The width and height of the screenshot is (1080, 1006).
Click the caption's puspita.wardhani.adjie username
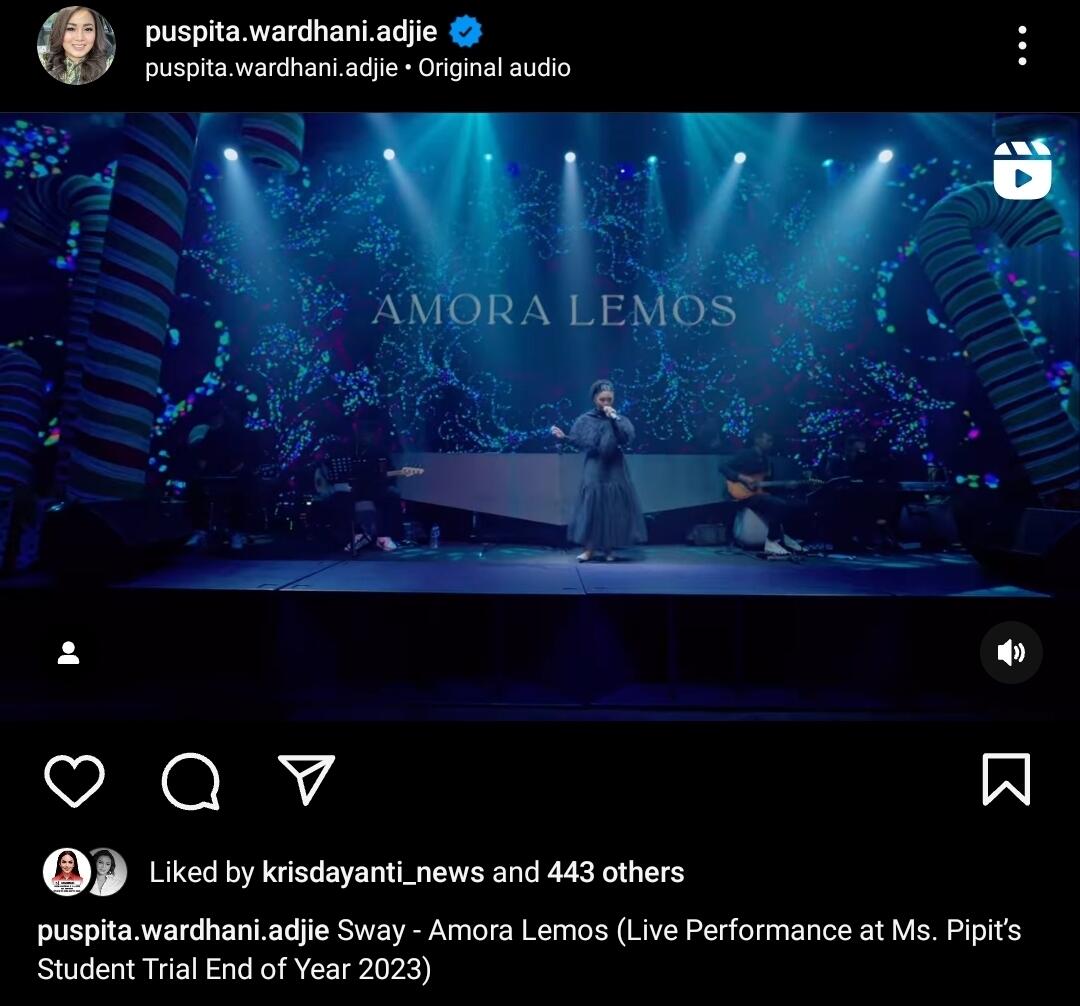pyautogui.click(x=183, y=930)
